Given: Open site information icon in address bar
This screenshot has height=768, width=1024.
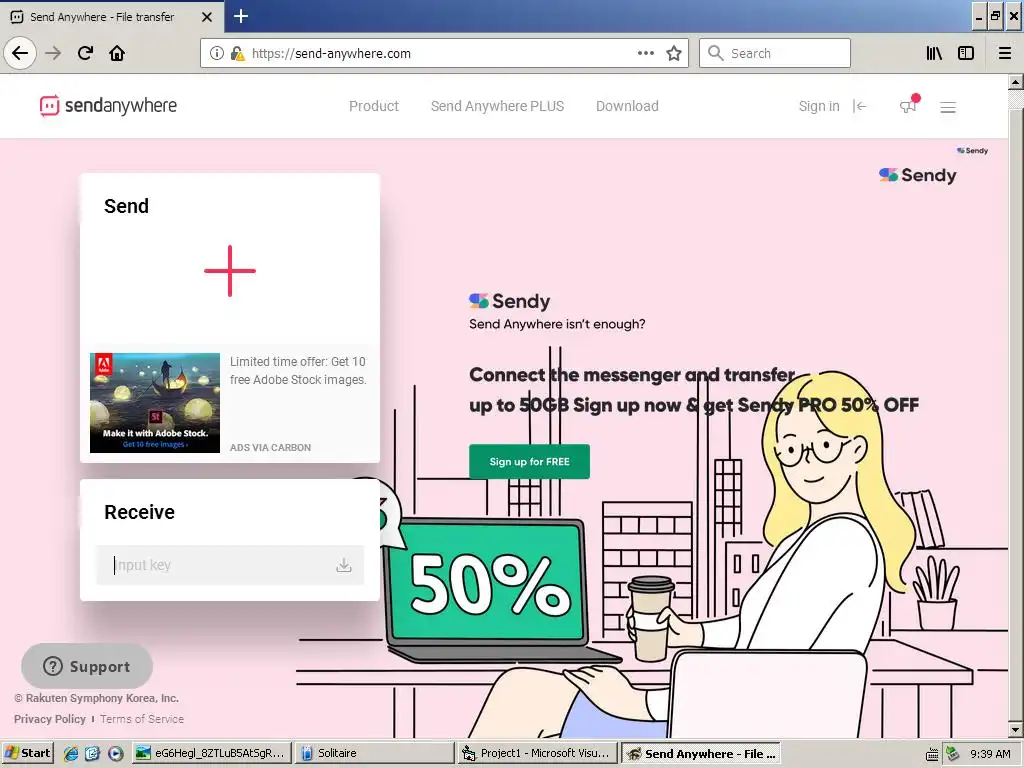Looking at the screenshot, I should pyautogui.click(x=217, y=53).
